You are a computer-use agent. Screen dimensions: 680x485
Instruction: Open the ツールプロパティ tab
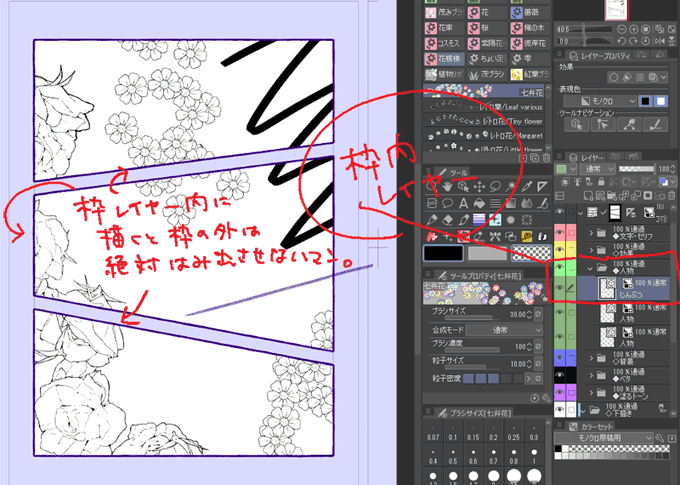pyautogui.click(x=479, y=275)
